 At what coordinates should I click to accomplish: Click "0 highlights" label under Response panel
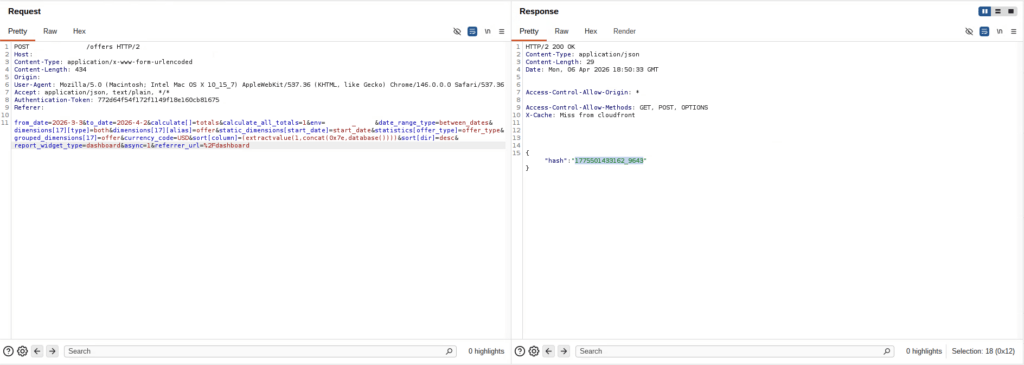(x=924, y=351)
